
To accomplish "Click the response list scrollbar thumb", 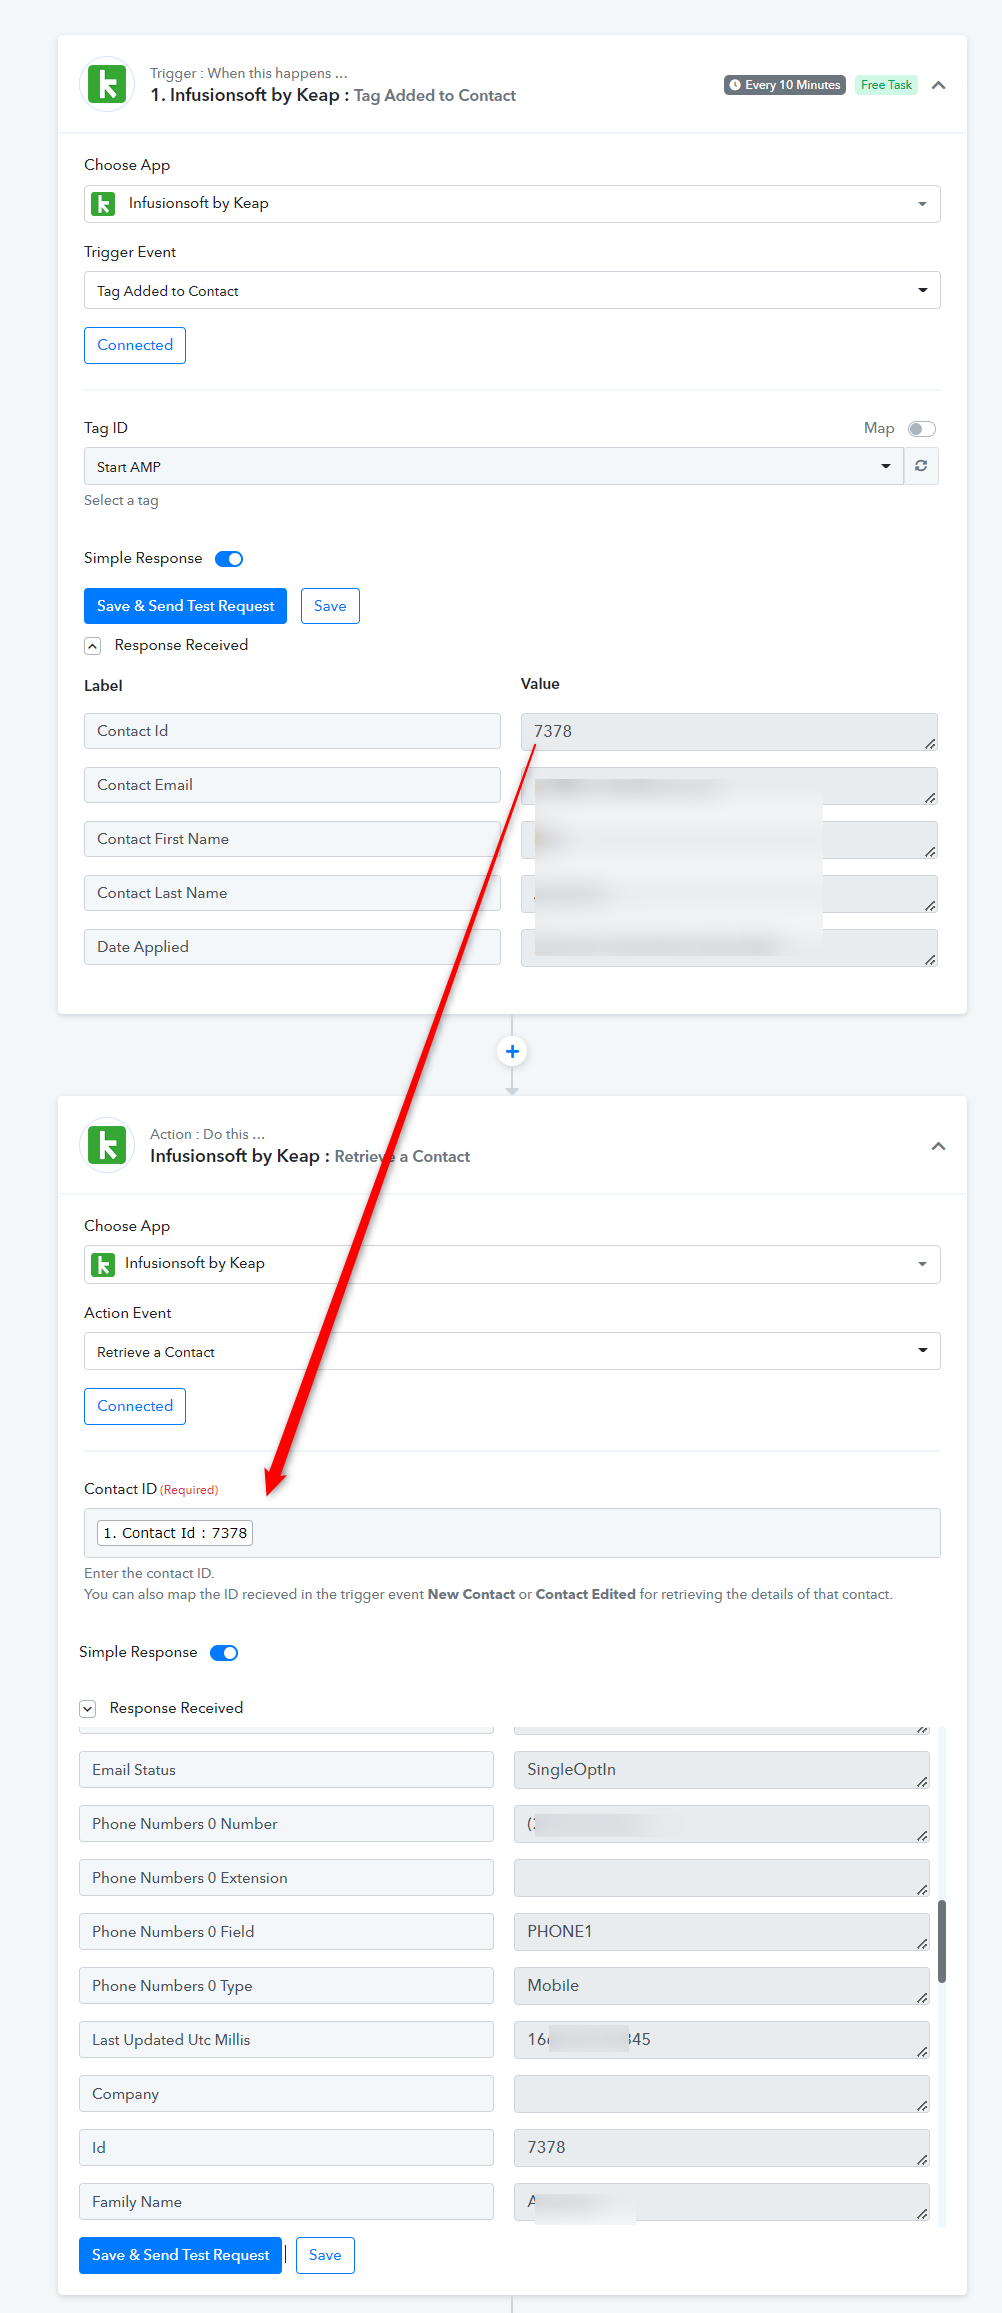I will tap(941, 1941).
